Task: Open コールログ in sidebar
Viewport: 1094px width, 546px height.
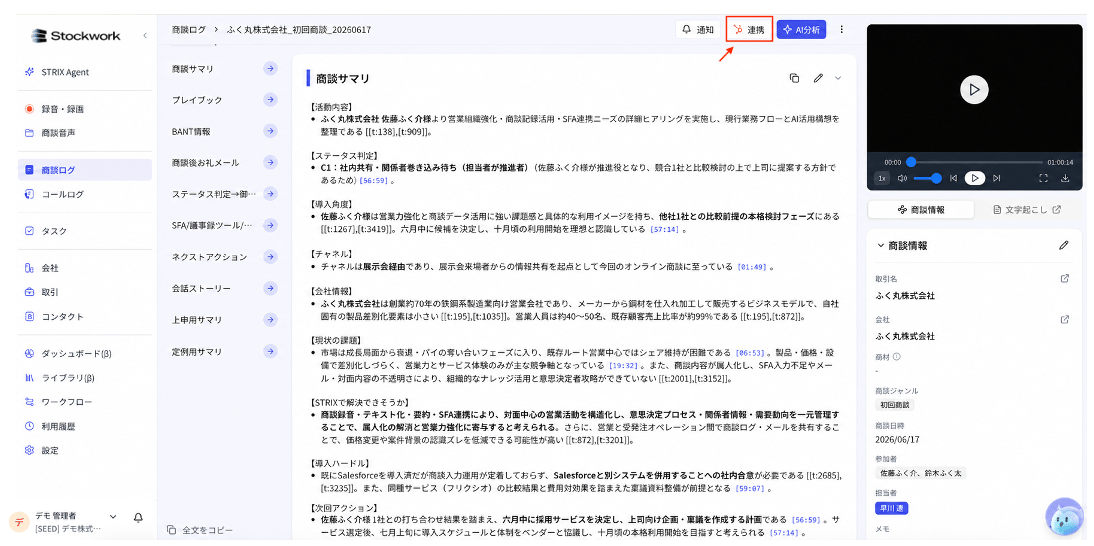Action: pos(84,194)
